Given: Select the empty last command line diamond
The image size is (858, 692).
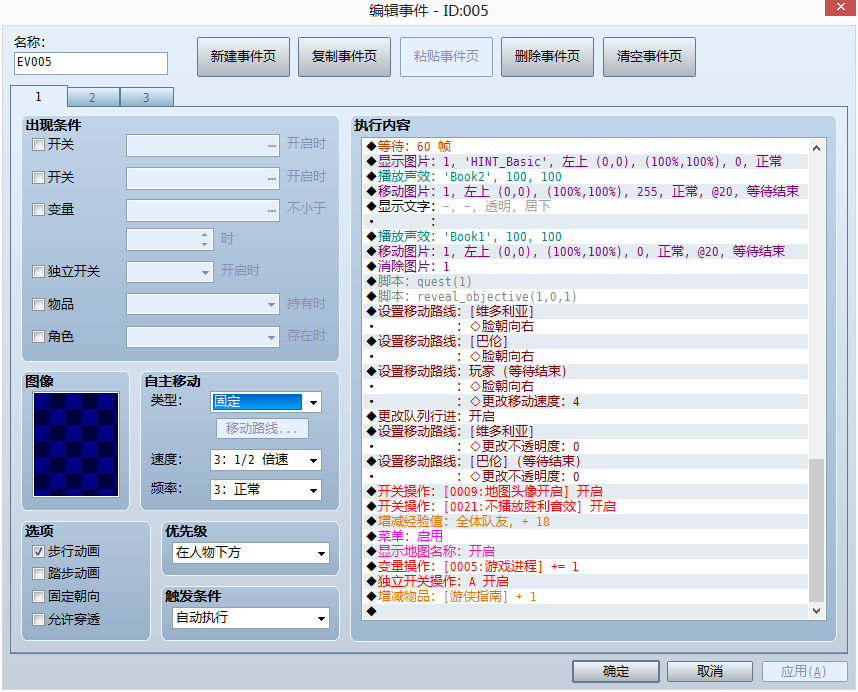Looking at the screenshot, I should tap(372, 611).
